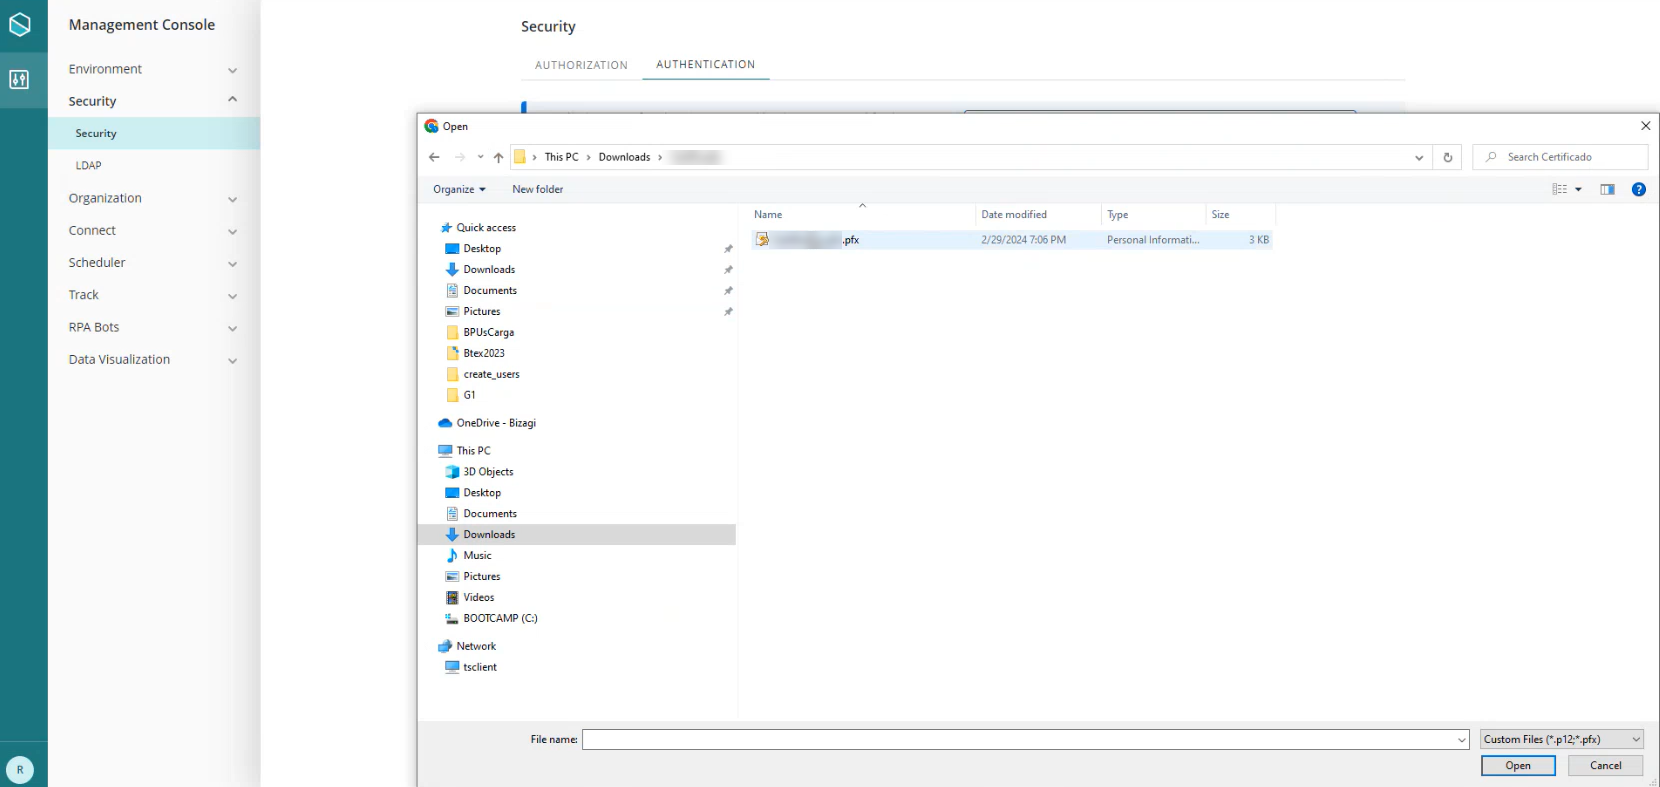The width and height of the screenshot is (1660, 787).
Task: Sort by Type column header
Action: click(x=1117, y=215)
